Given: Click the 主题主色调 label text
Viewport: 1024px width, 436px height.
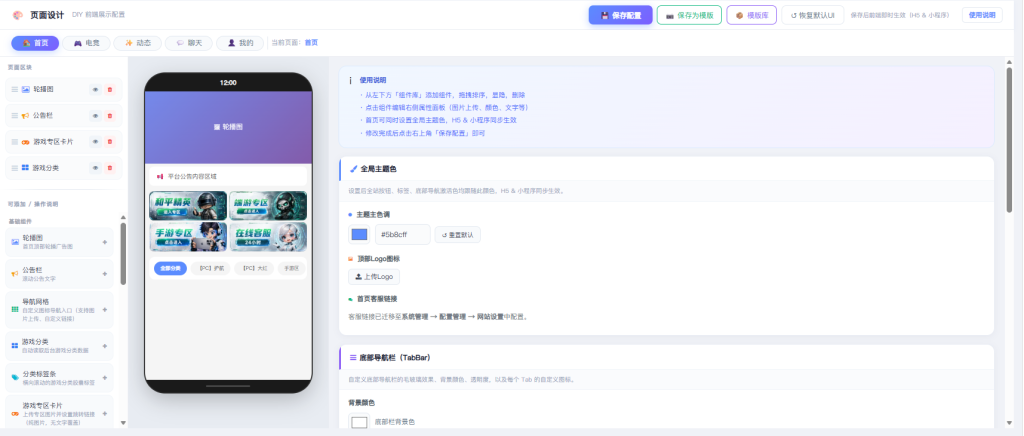Looking at the screenshot, I should point(374,214).
